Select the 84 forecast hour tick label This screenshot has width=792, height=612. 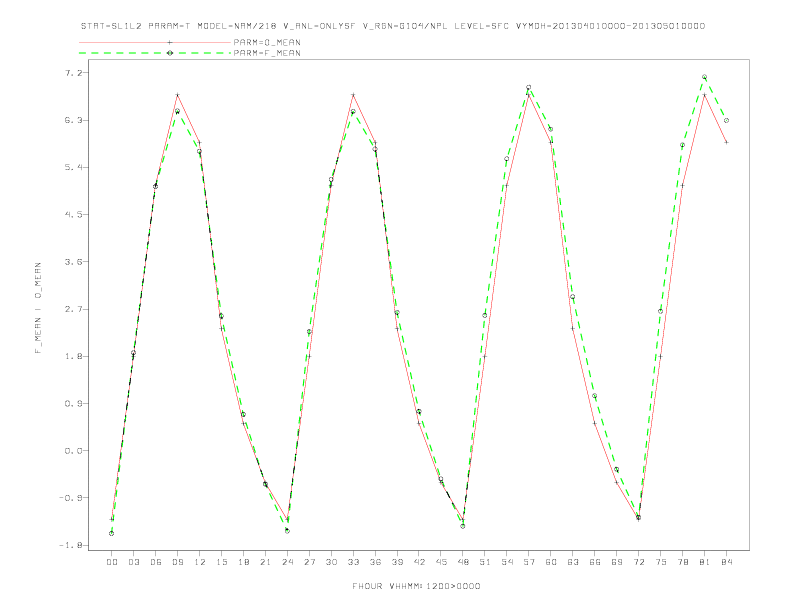pyautogui.click(x=726, y=562)
